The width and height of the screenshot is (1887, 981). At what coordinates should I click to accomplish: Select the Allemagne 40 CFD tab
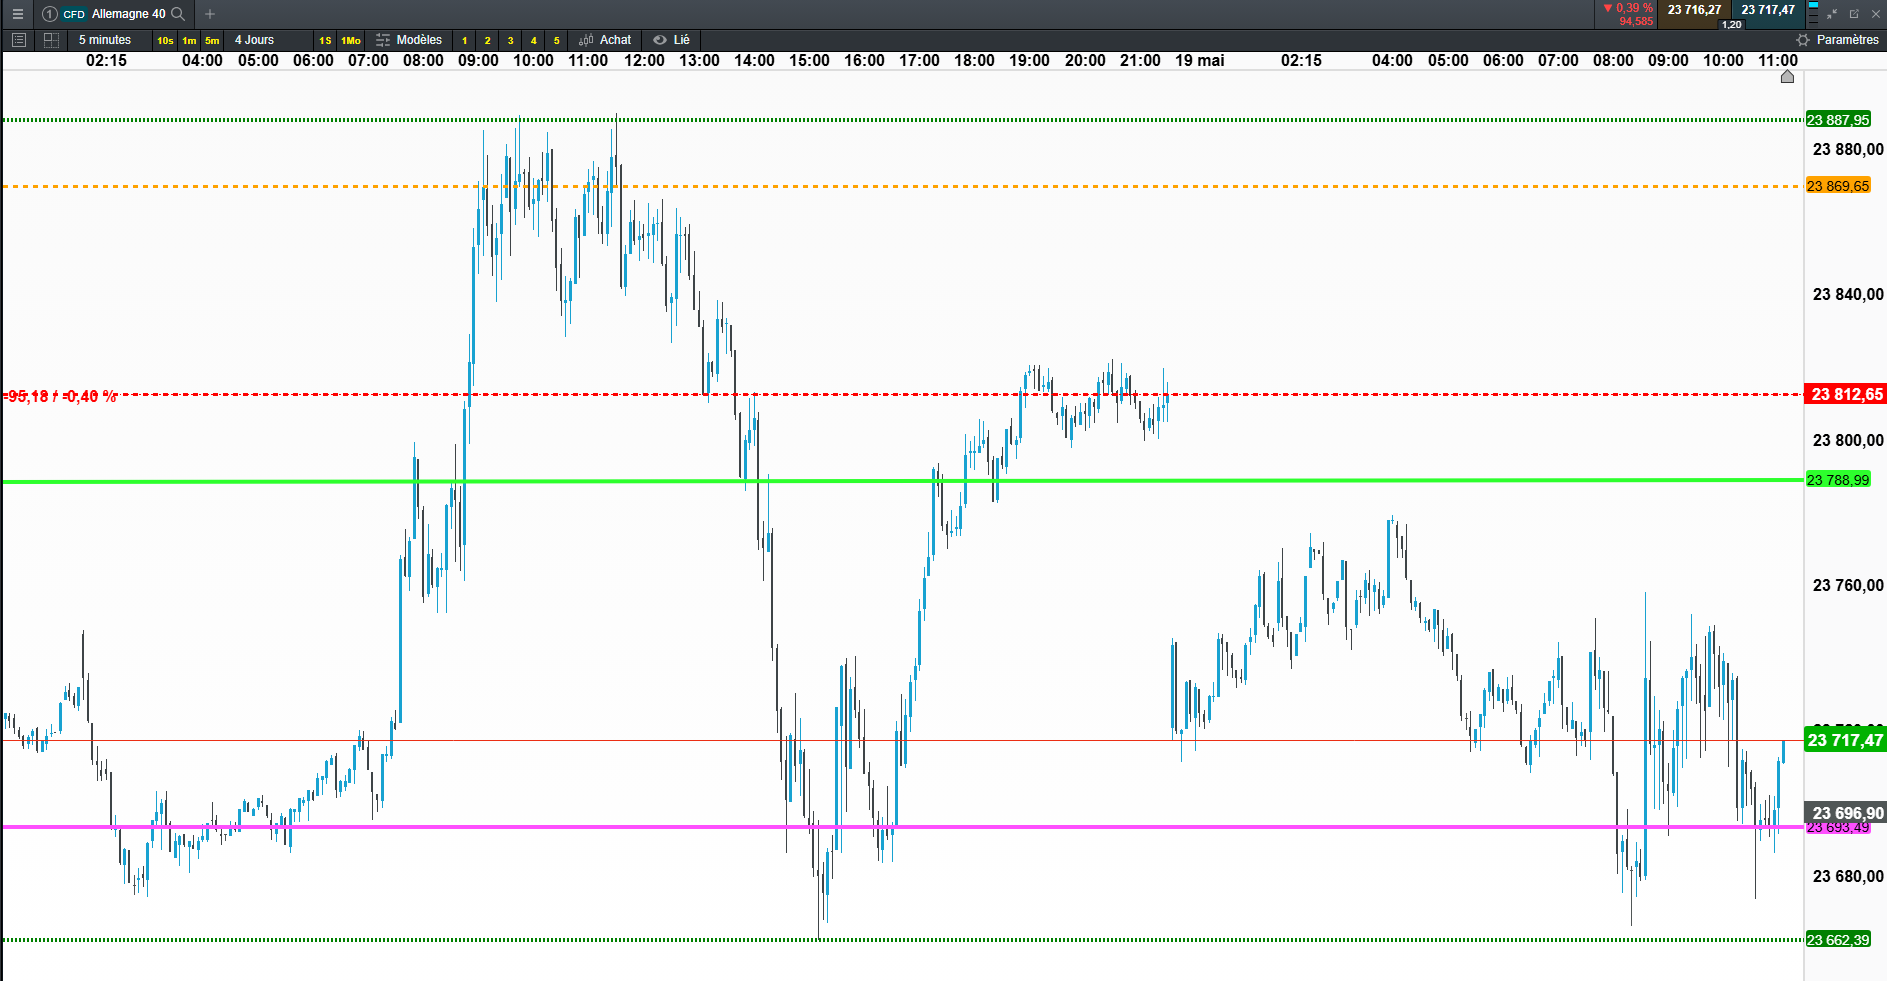[114, 14]
